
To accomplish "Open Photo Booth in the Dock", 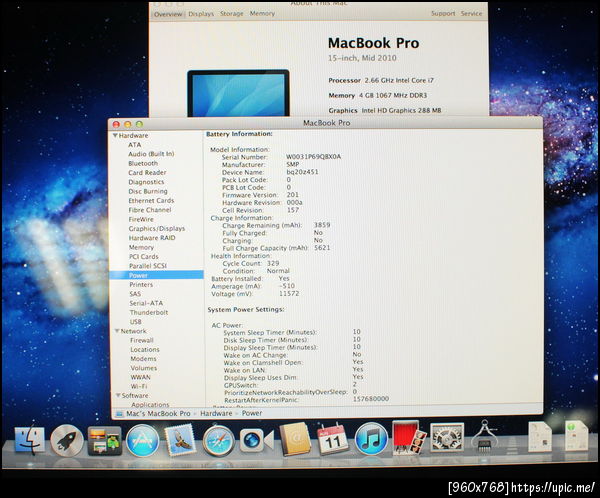I will (409, 437).
